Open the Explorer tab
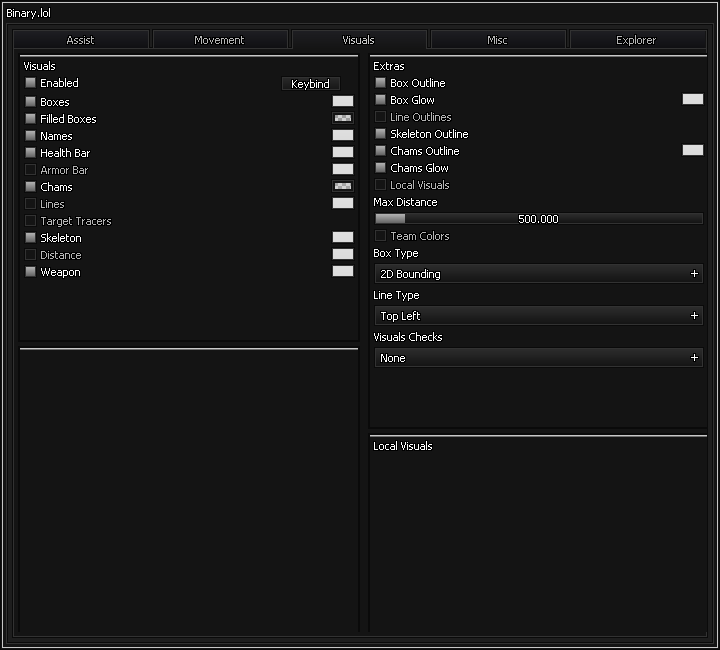 point(636,40)
